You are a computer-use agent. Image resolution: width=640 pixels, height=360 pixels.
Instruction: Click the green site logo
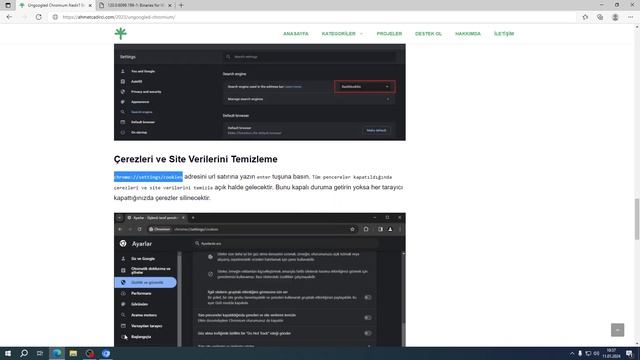tap(120, 33)
